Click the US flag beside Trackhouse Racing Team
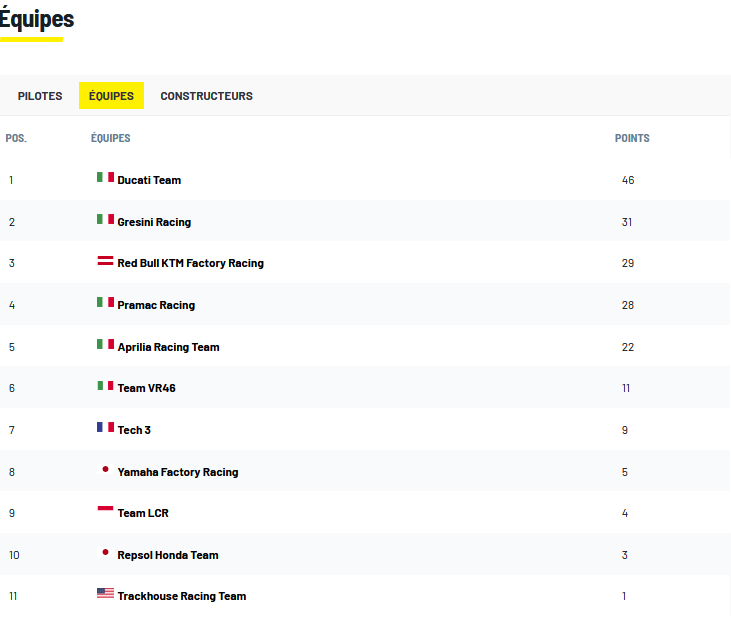The image size is (731, 622). click(105, 593)
